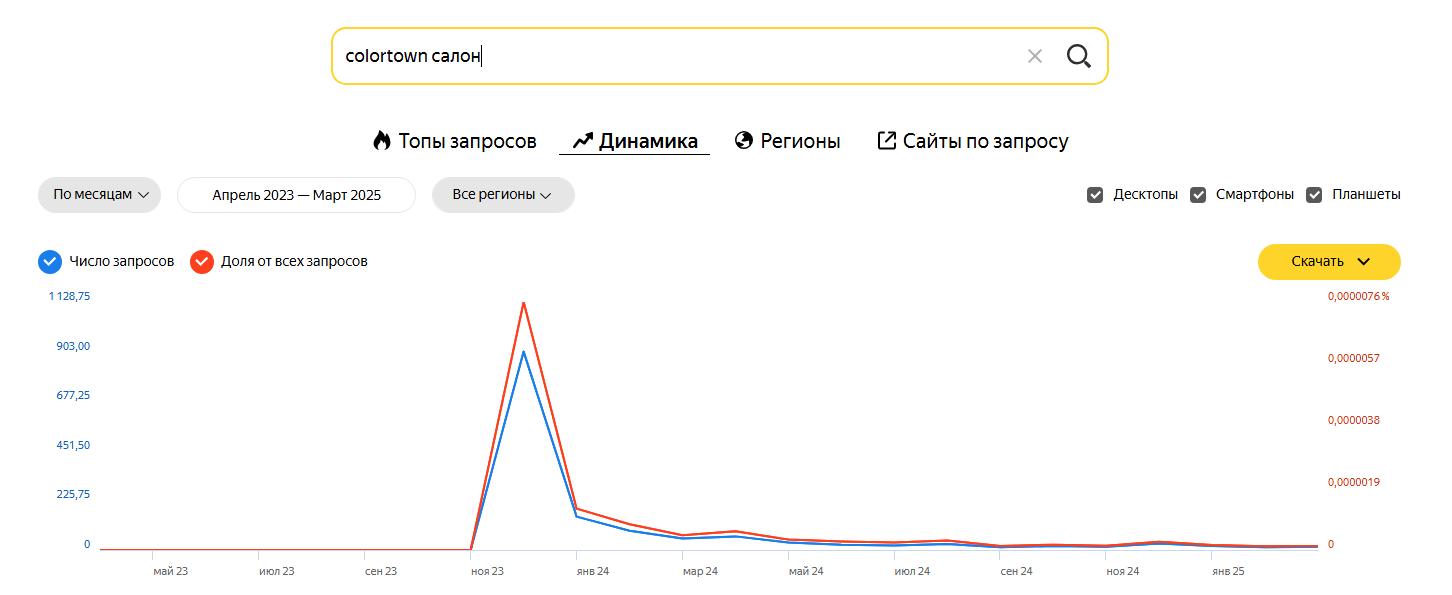1452x595 pixels.
Task: Click the magnifying glass search icon
Action: [1078, 56]
